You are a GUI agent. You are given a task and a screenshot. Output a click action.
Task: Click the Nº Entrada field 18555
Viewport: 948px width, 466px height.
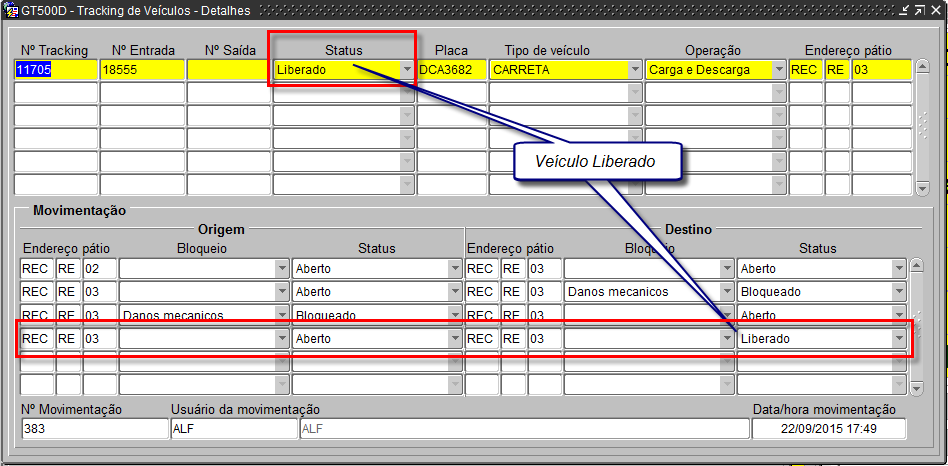click(x=142, y=70)
